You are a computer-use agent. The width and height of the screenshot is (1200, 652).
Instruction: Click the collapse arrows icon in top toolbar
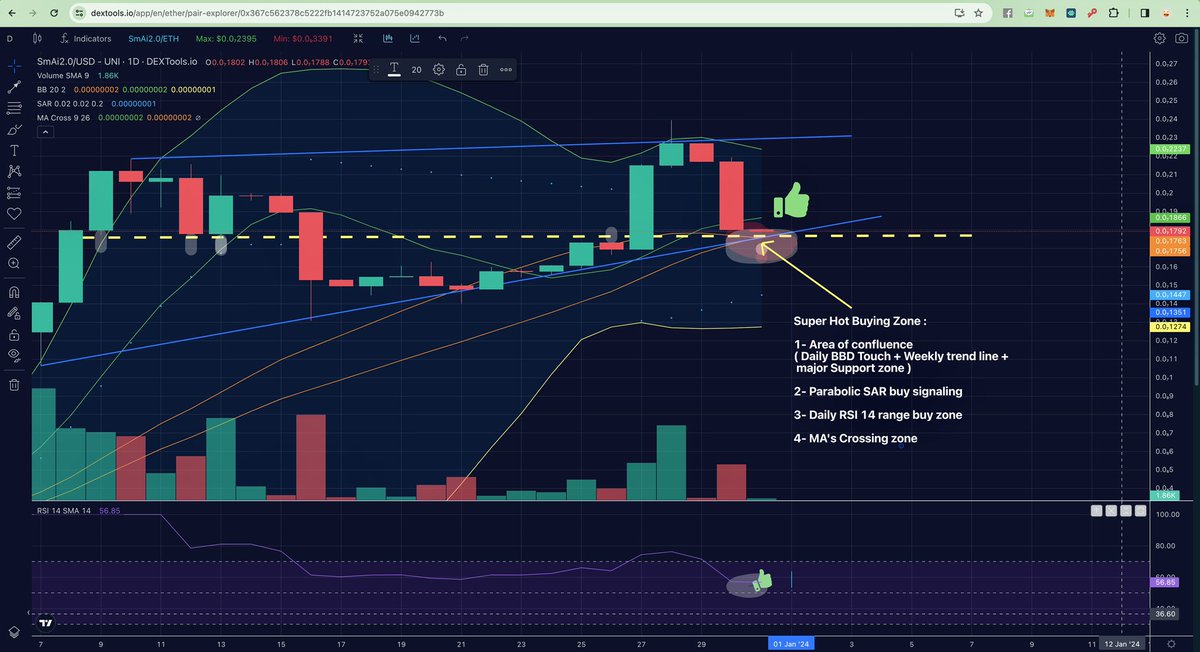(358, 38)
